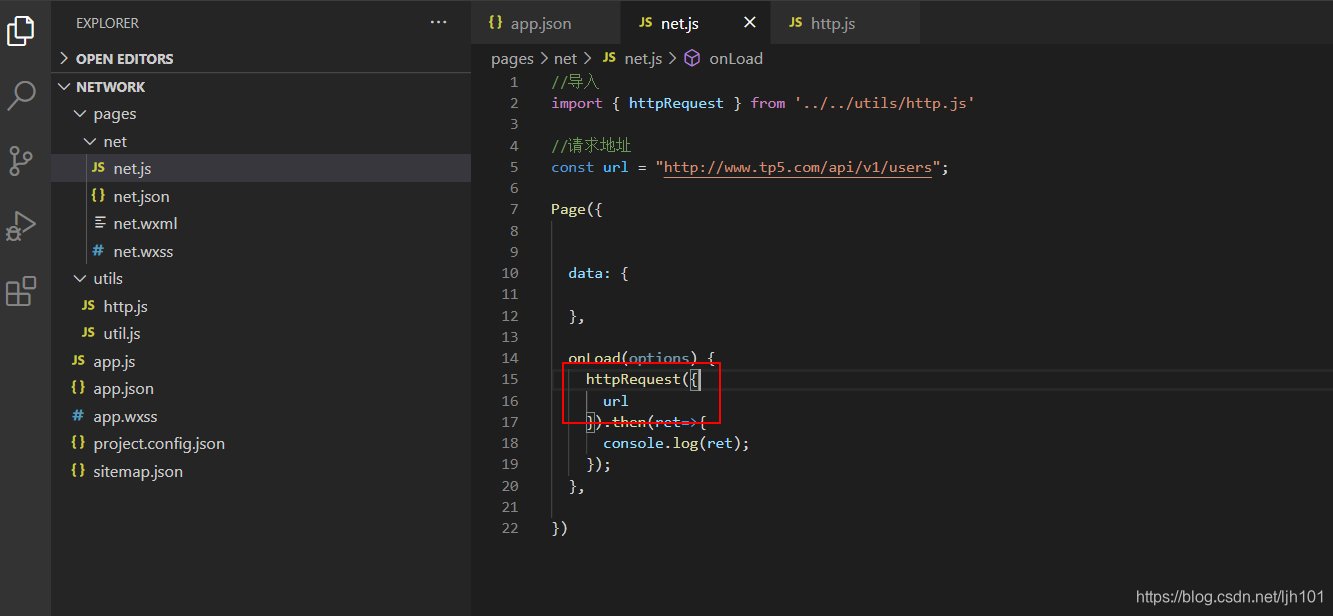
Task: Open app.wxss in the file tree
Action: coord(261,416)
